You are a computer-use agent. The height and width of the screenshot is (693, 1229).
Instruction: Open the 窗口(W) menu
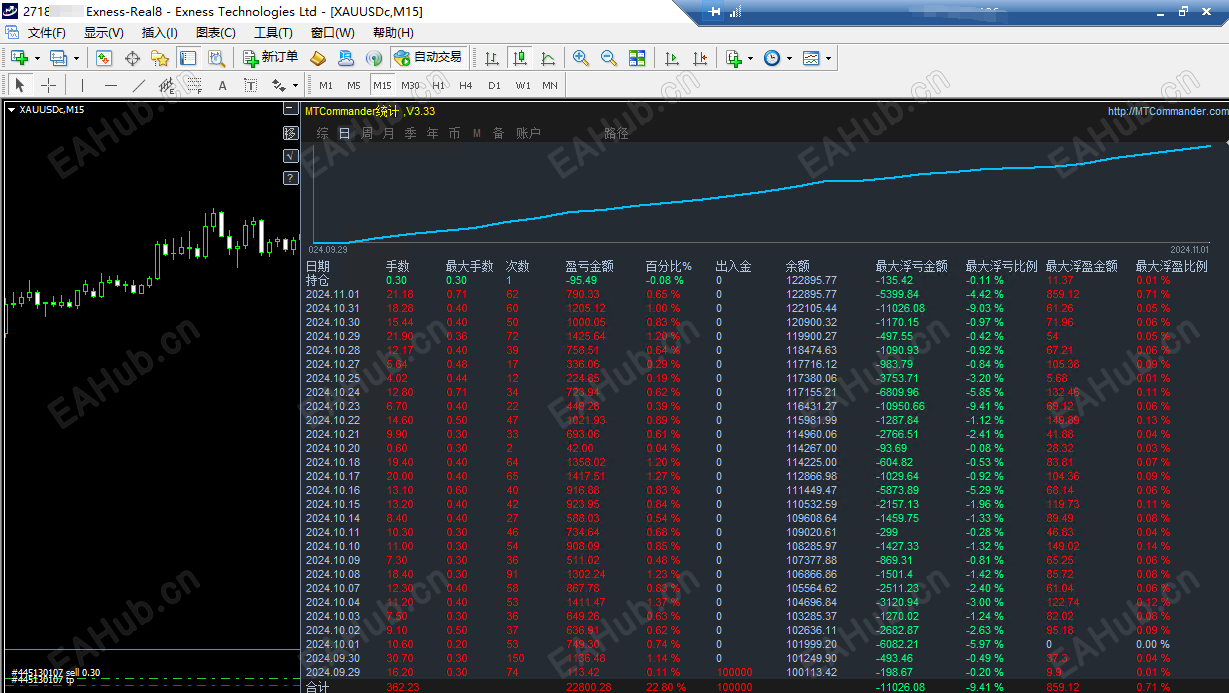332,33
